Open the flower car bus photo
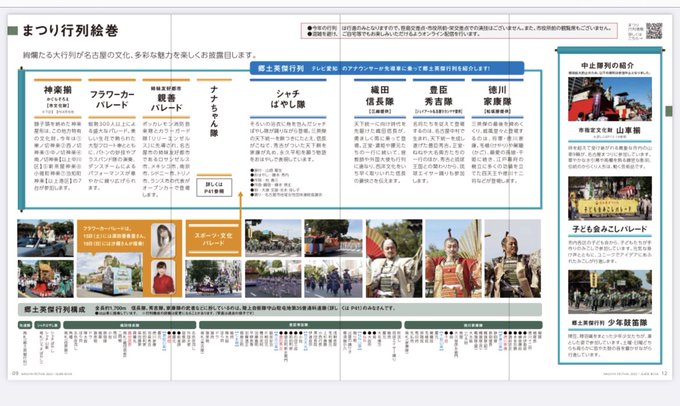The image size is (680, 406). pyautogui.click(x=110, y=275)
